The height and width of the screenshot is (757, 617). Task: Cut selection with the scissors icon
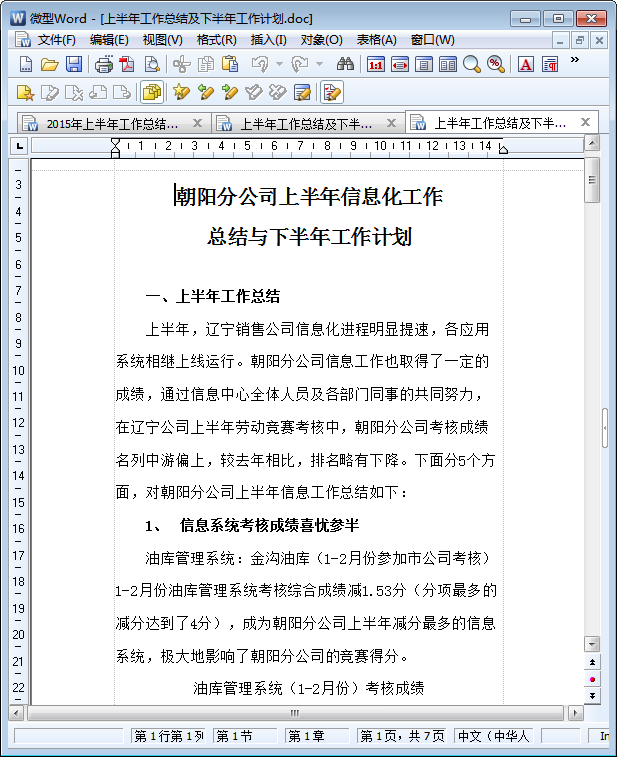[182, 64]
